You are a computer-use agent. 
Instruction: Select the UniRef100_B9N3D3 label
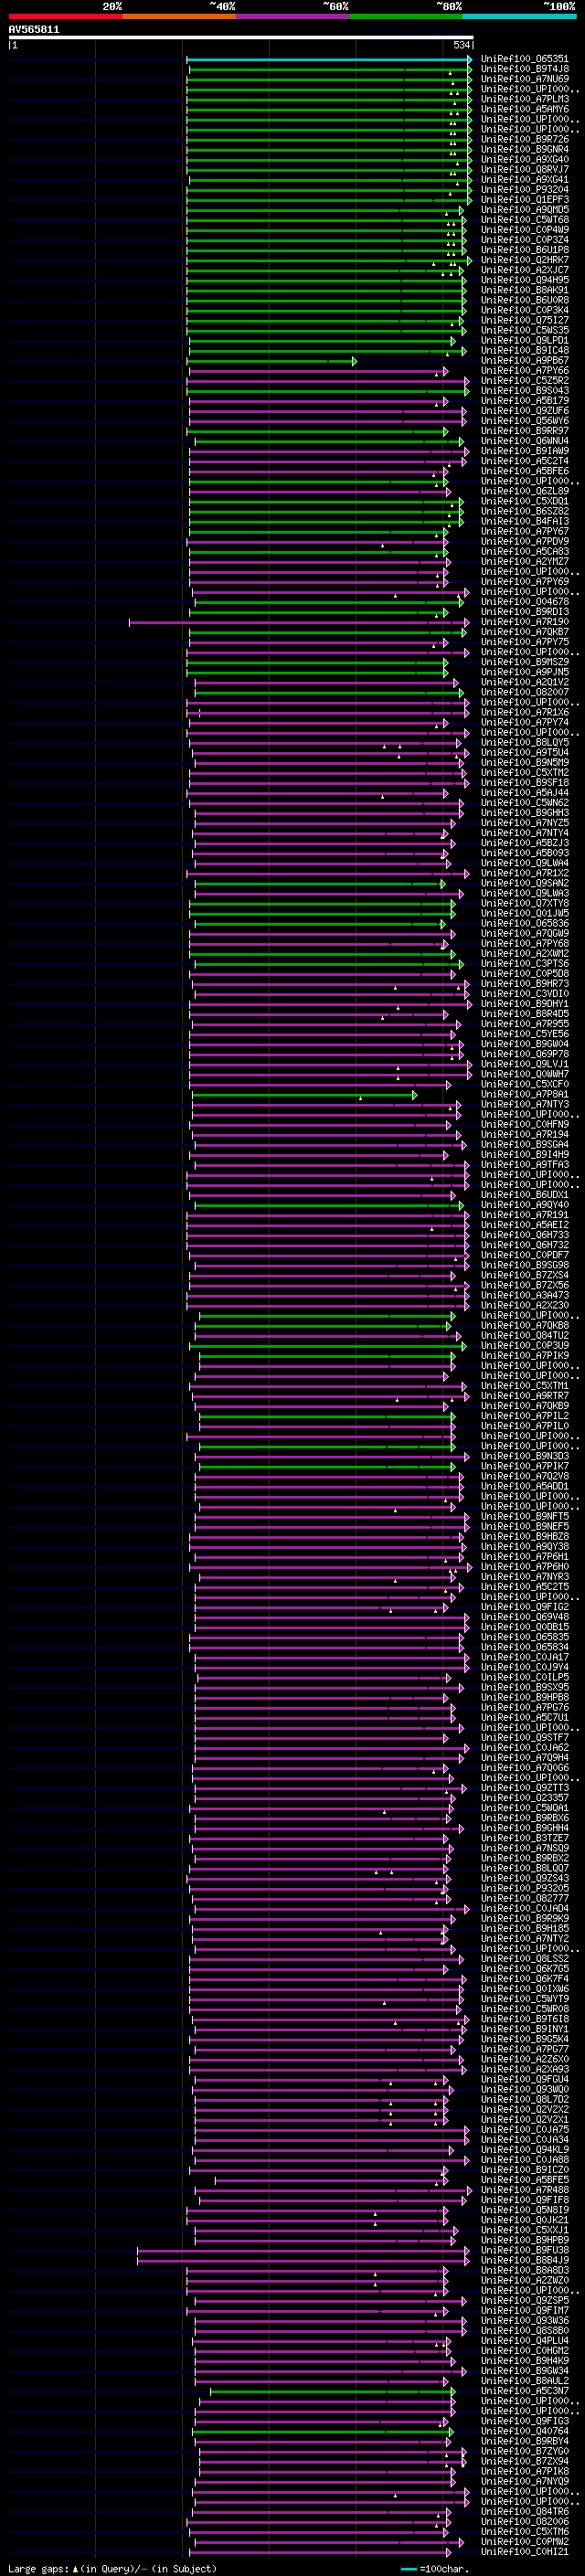[525, 1456]
